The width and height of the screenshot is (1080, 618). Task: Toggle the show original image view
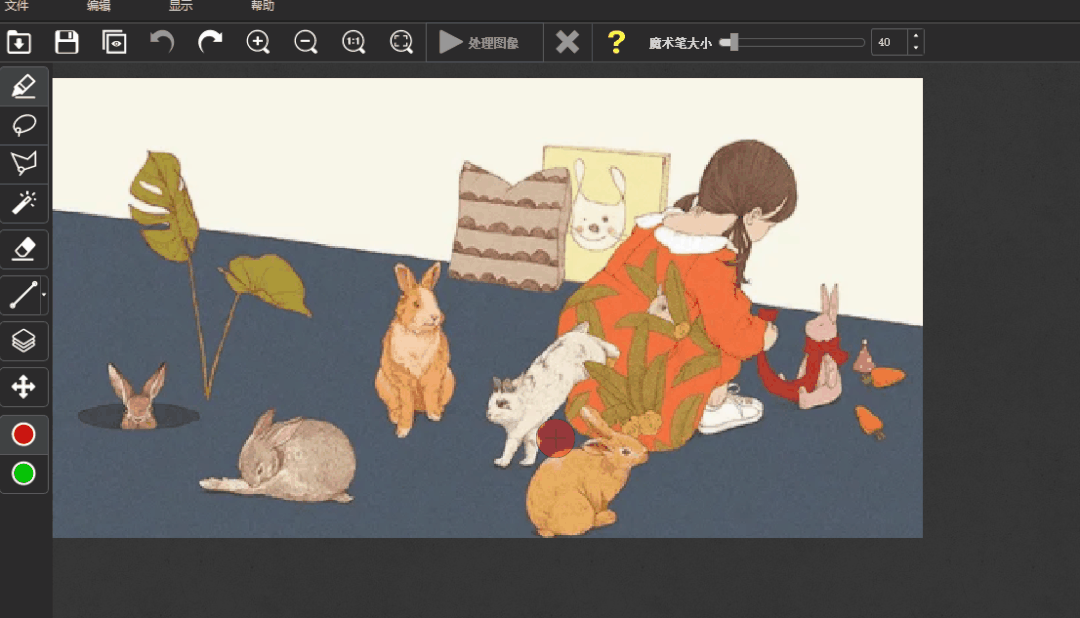115,42
